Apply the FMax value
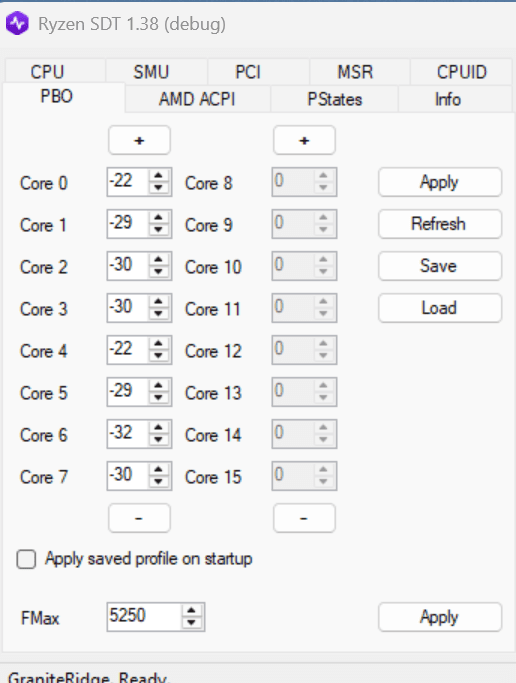The image size is (516, 683). 440,617
